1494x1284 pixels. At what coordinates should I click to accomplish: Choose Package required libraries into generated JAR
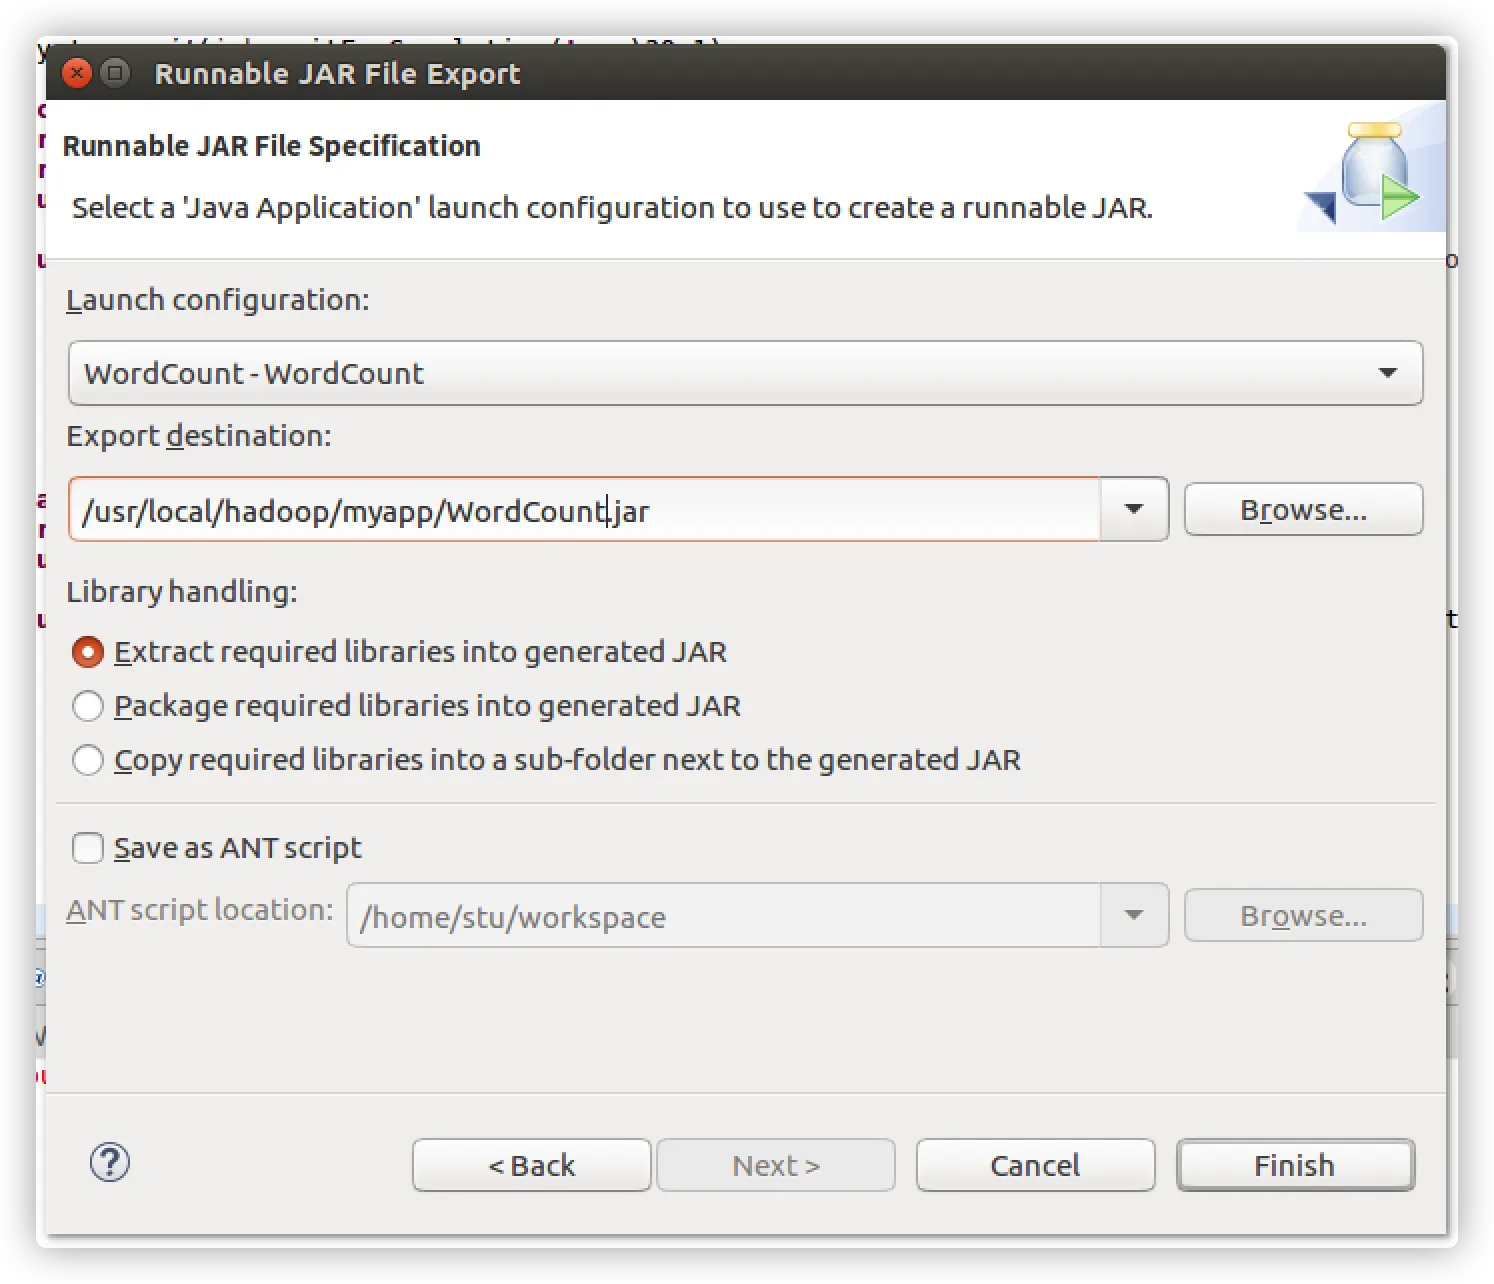(x=88, y=706)
